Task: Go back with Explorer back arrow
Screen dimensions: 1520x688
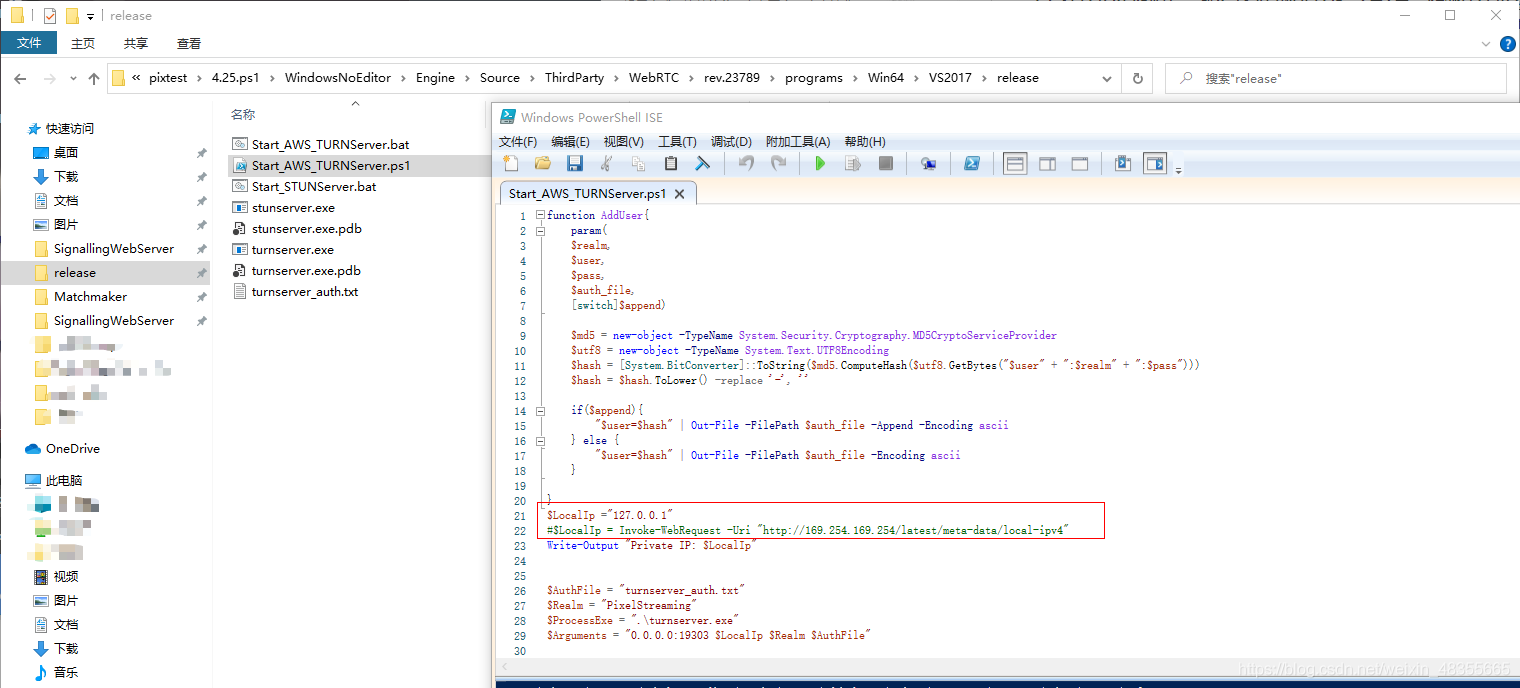Action: [20, 78]
